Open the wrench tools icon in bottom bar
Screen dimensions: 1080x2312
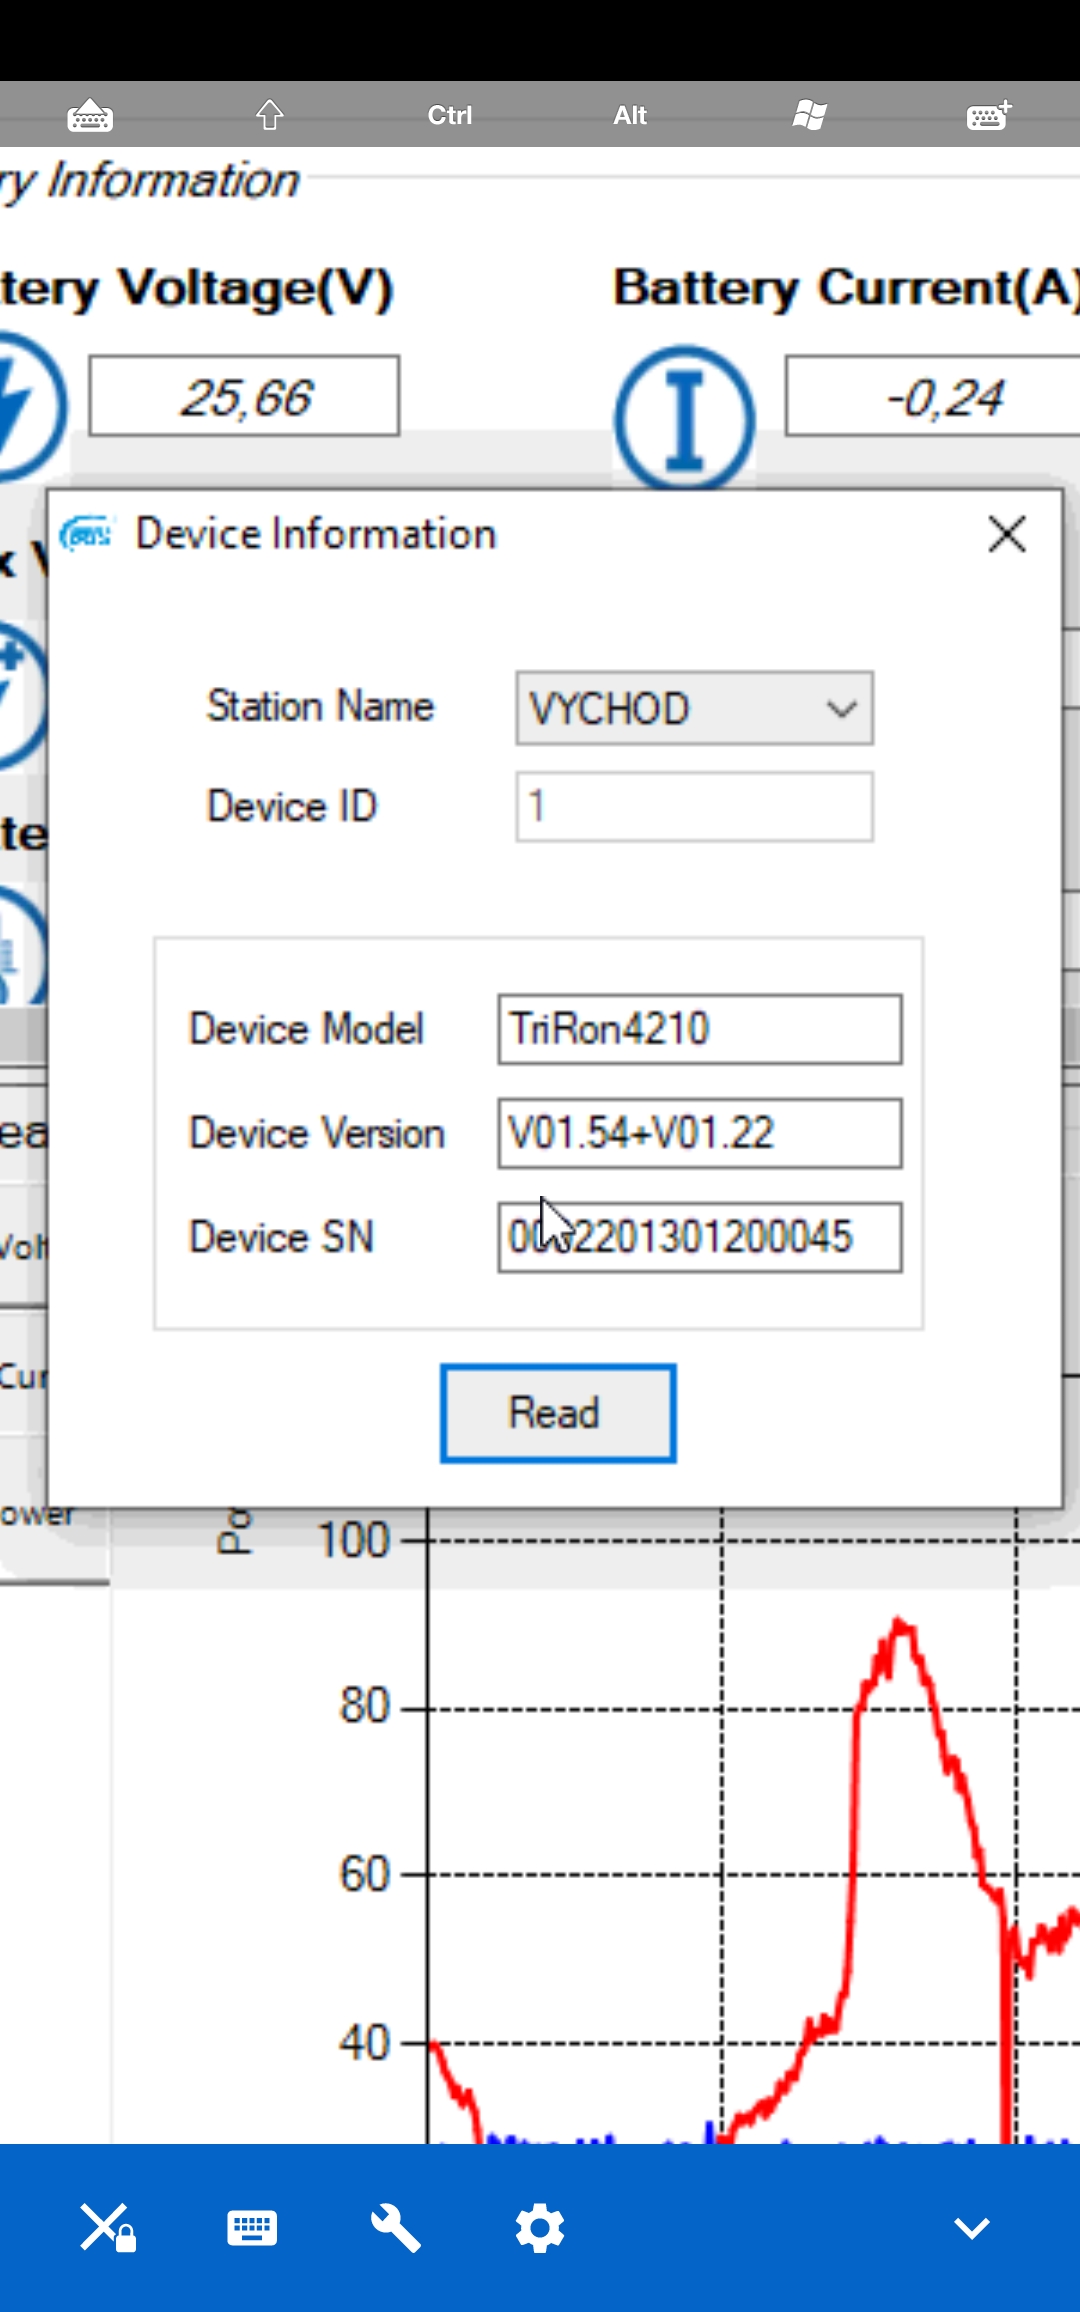pyautogui.click(x=396, y=2227)
